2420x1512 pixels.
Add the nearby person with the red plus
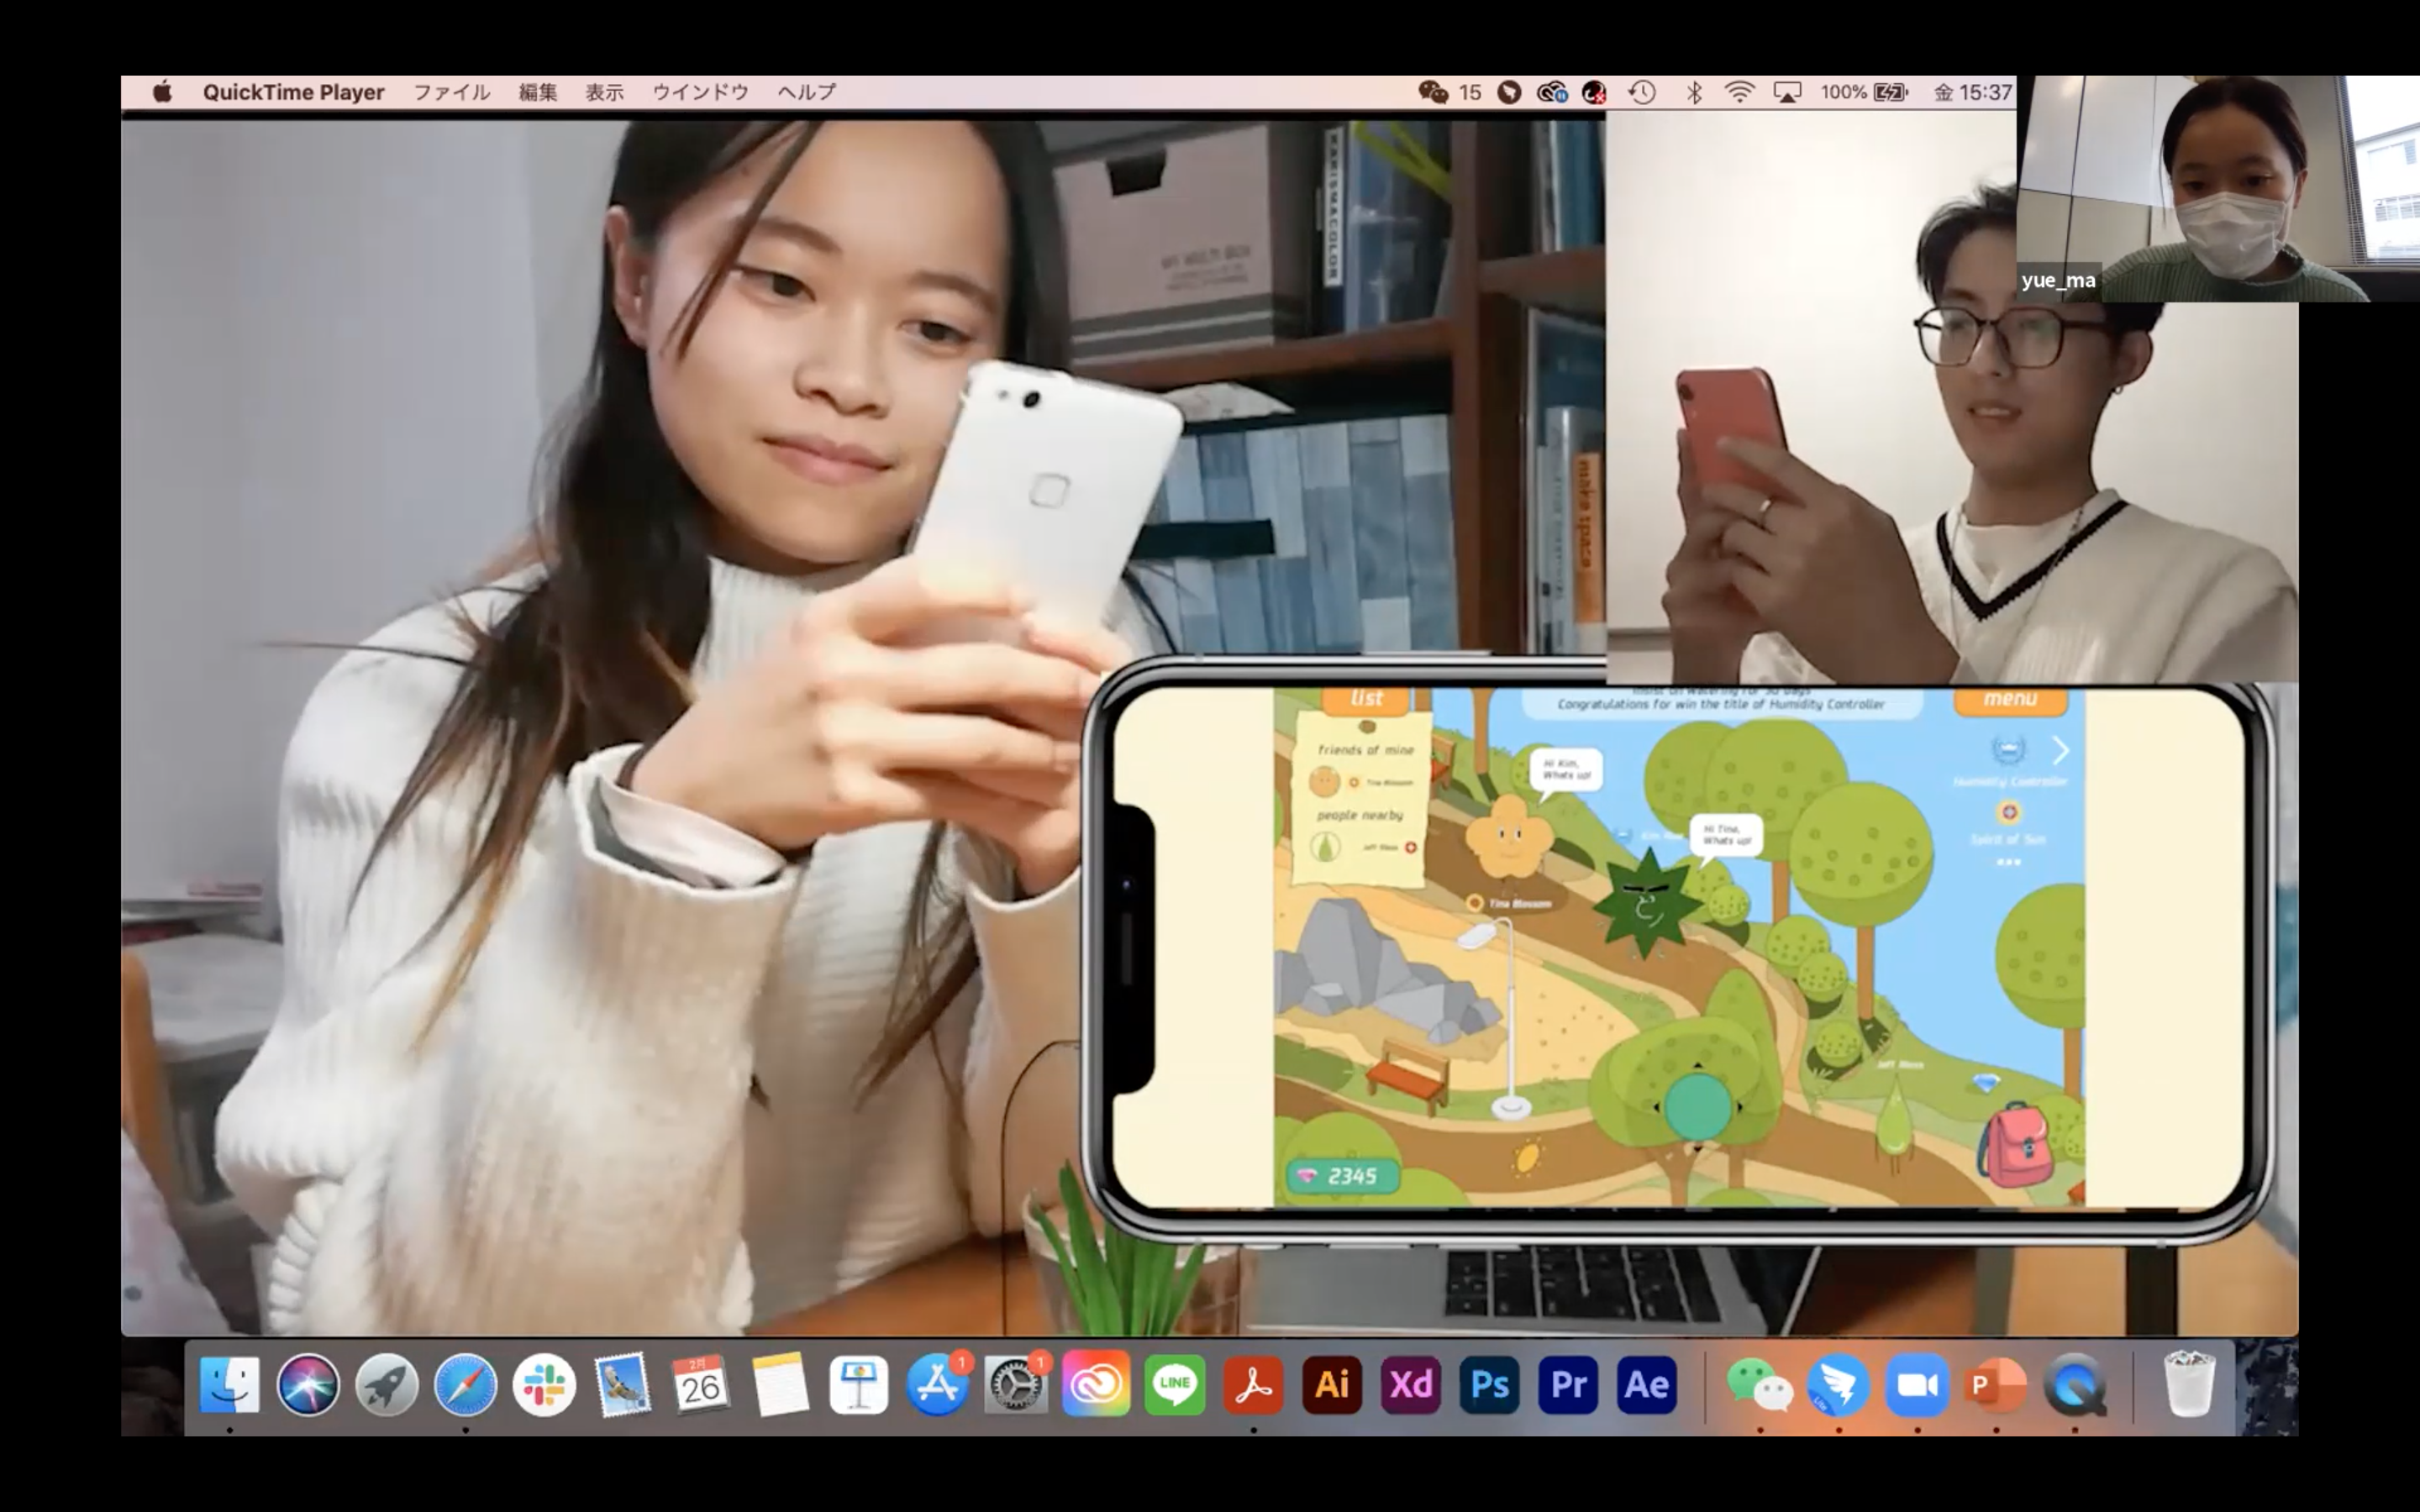(x=1411, y=848)
